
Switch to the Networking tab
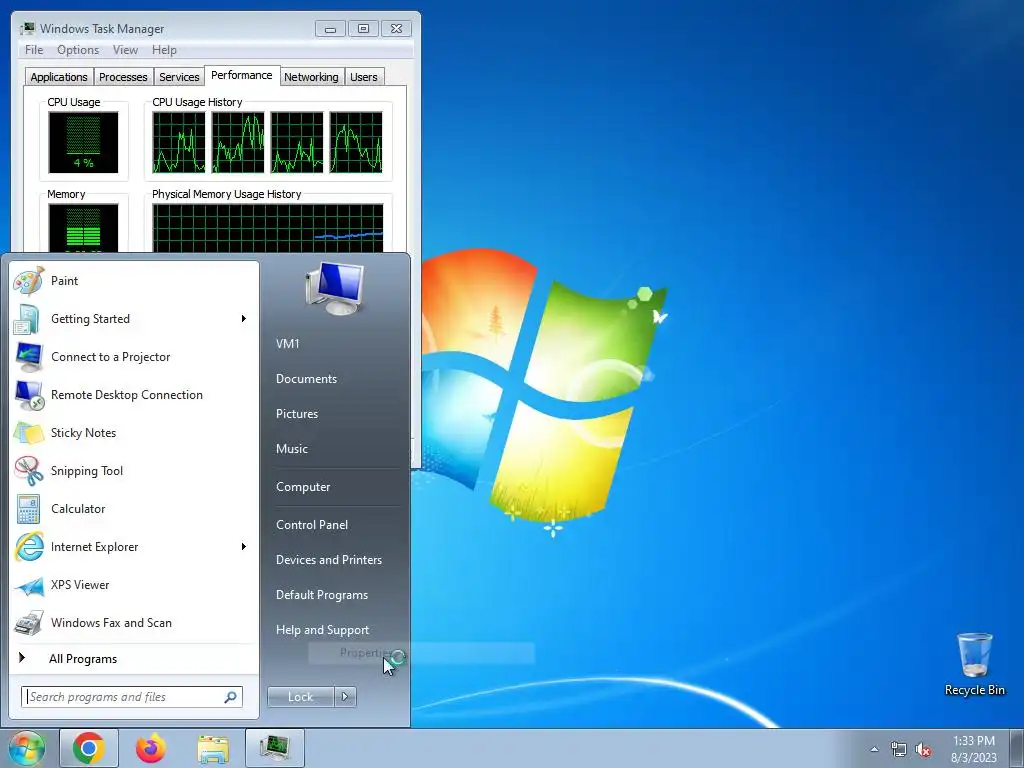click(311, 76)
